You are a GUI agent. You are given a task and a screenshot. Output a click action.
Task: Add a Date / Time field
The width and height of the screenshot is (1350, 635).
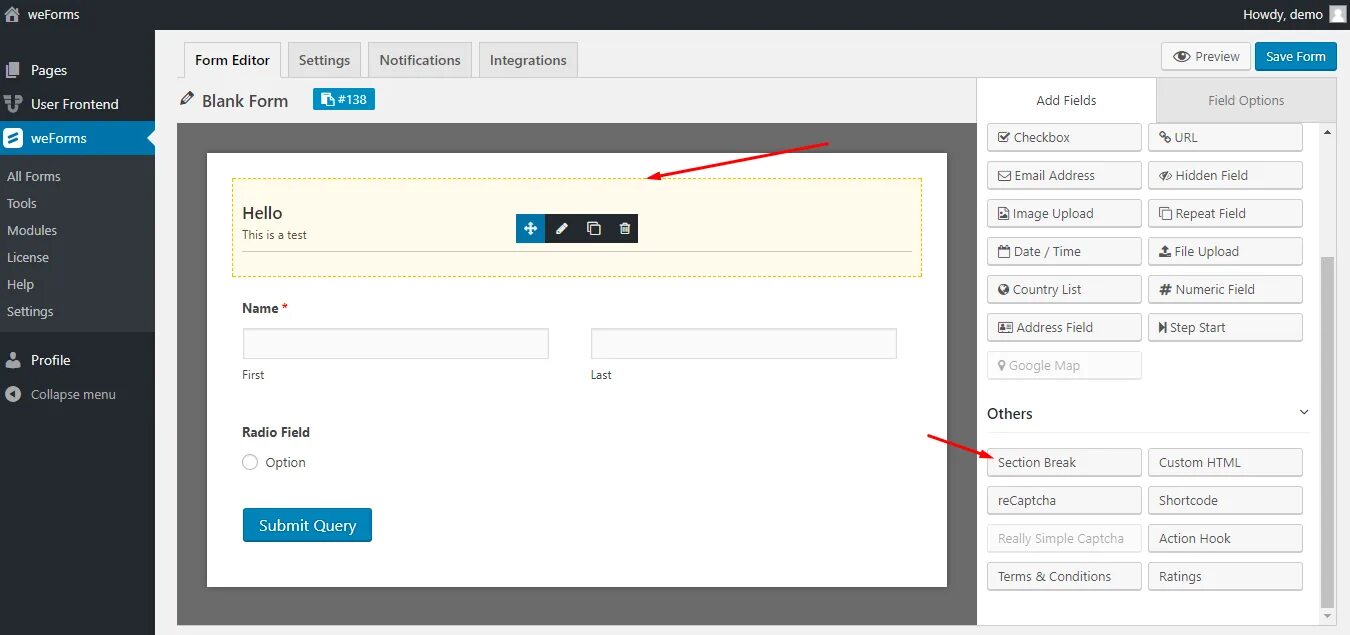tap(1064, 251)
